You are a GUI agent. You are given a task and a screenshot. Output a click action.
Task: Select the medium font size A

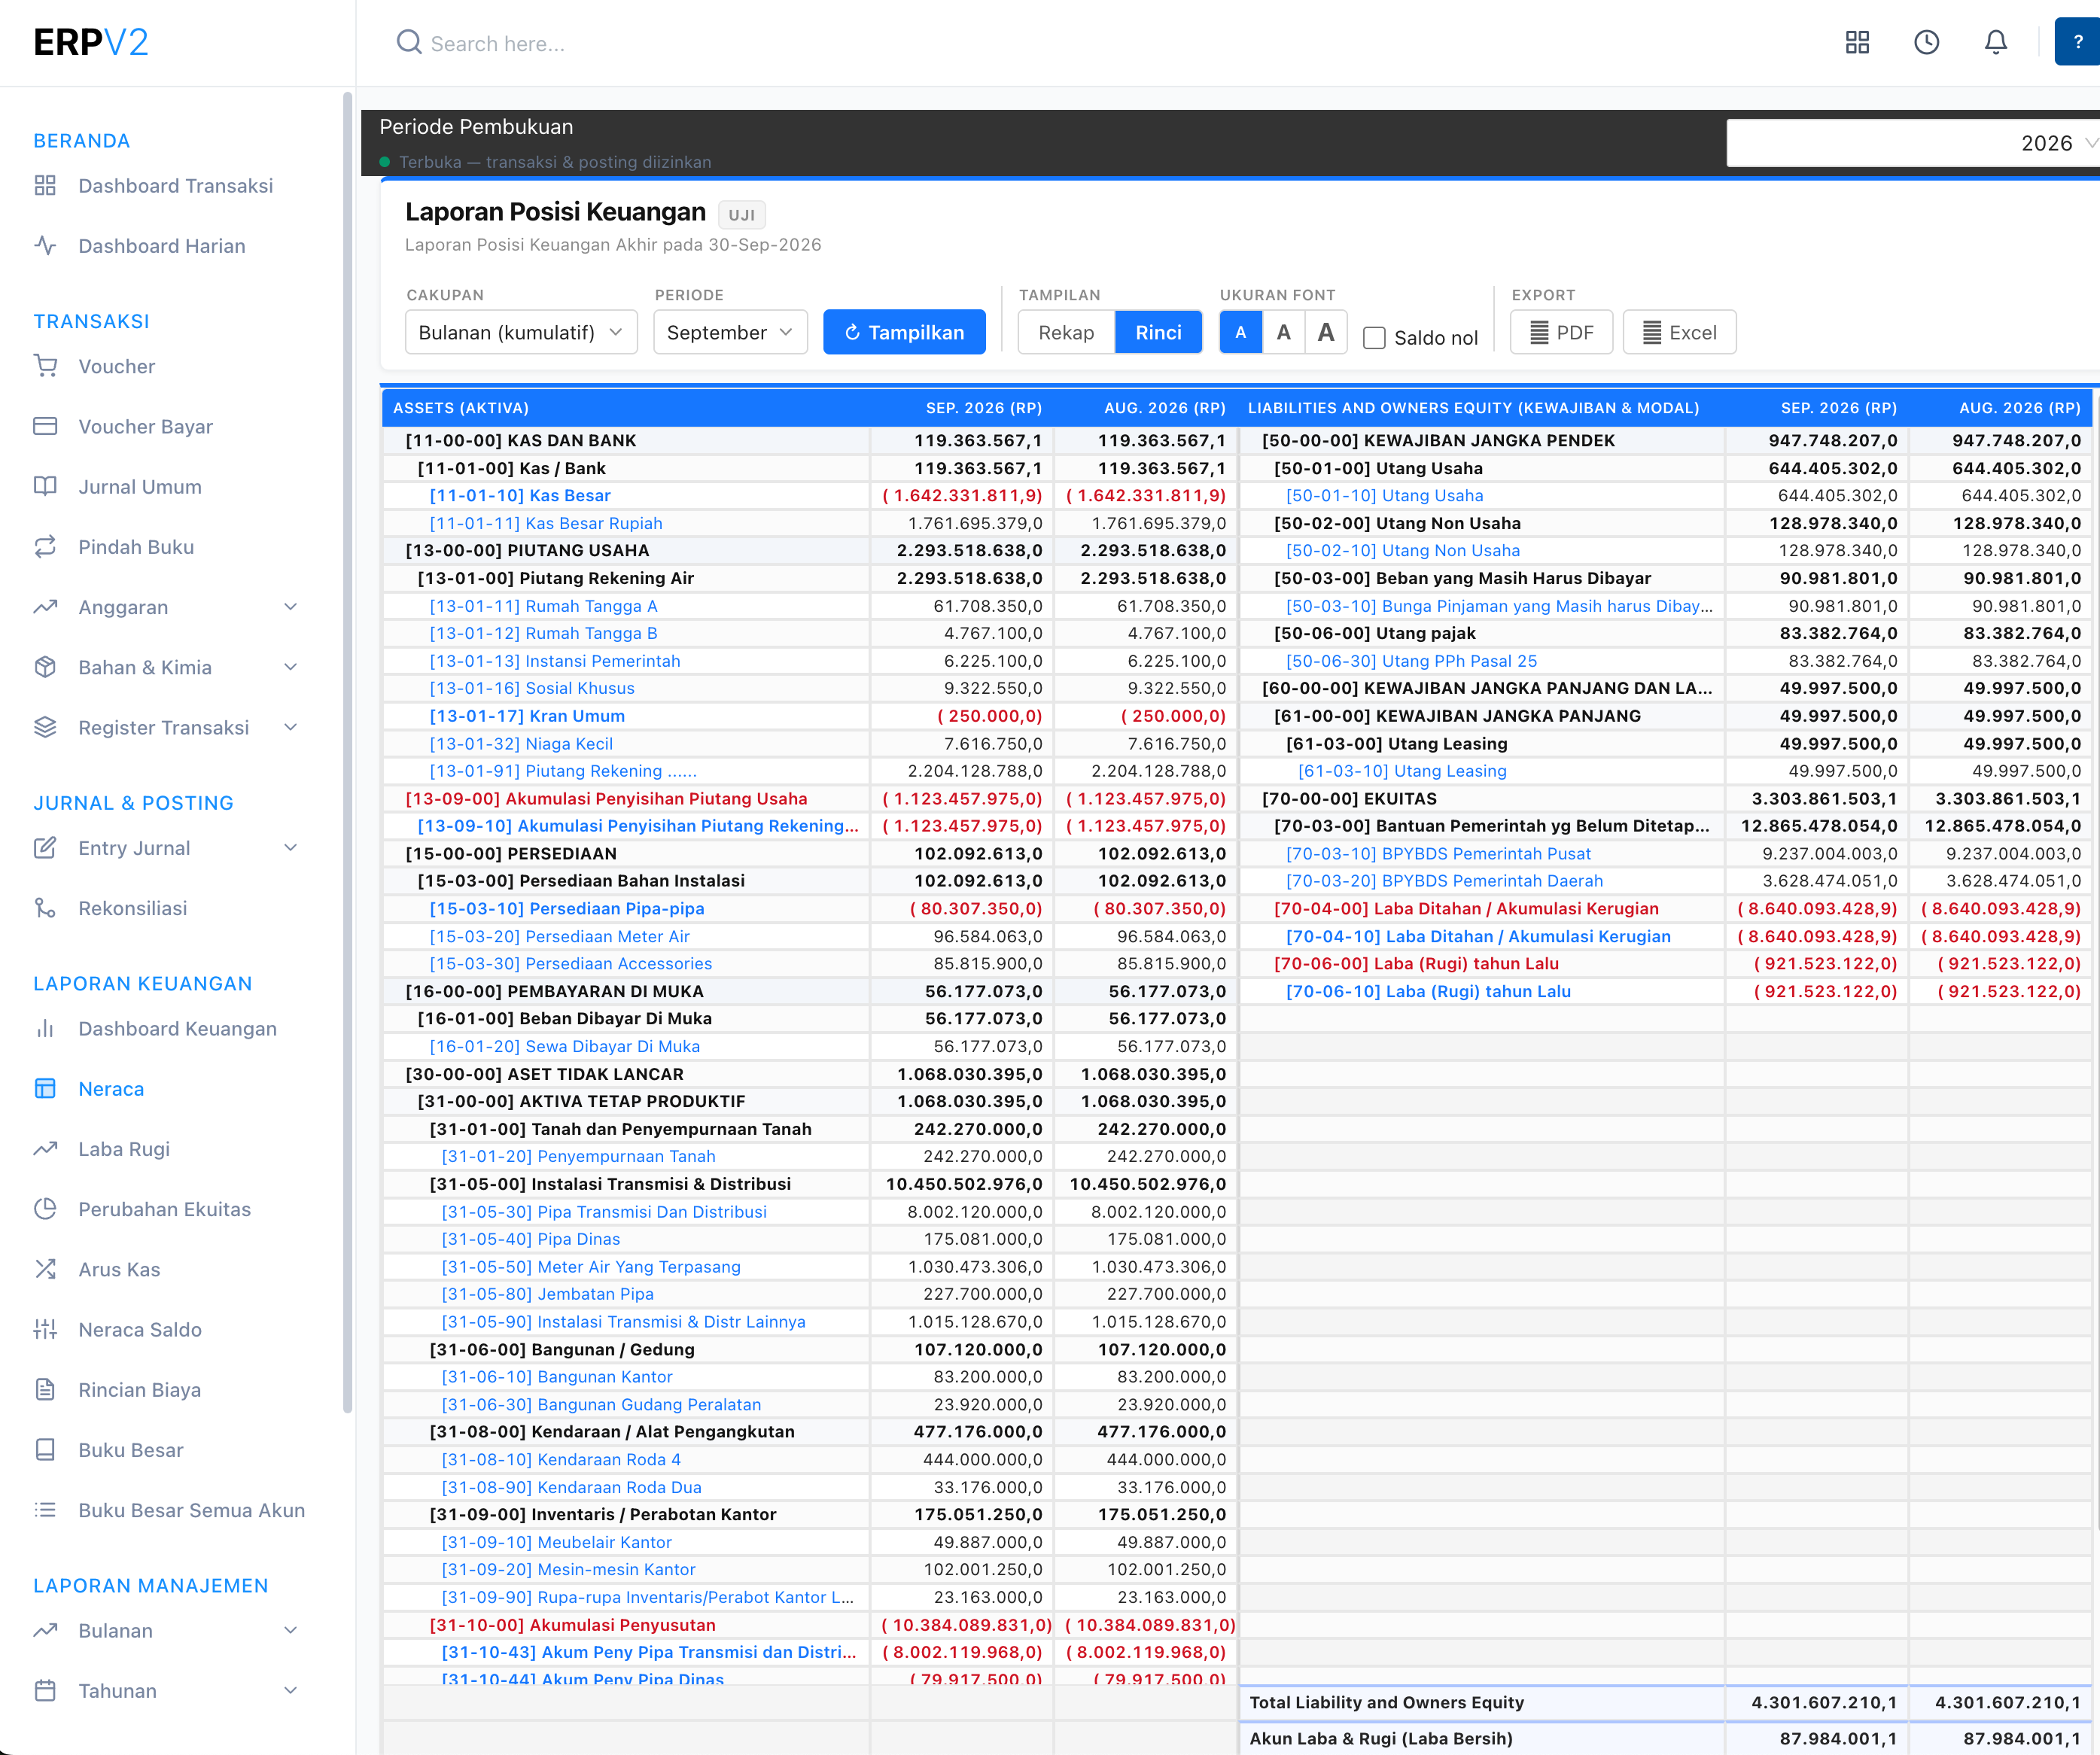tap(1283, 333)
